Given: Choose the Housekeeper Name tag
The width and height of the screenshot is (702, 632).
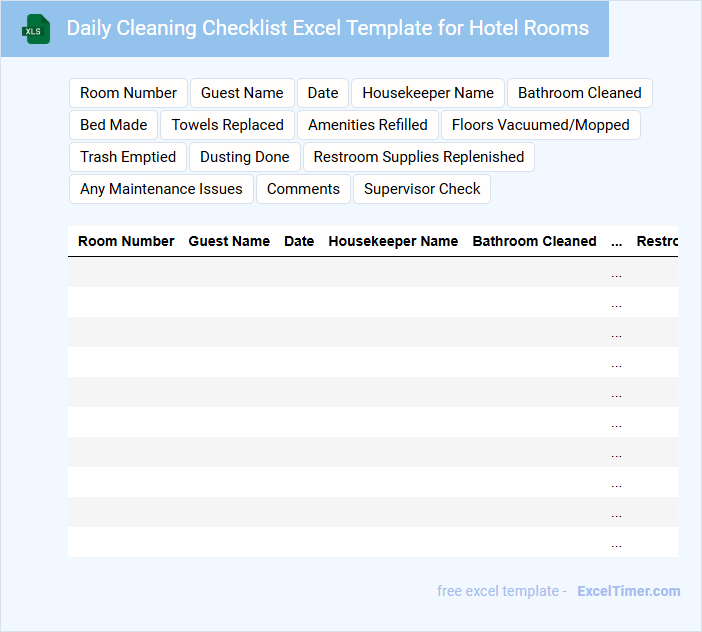Looking at the screenshot, I should click(x=428, y=93).
